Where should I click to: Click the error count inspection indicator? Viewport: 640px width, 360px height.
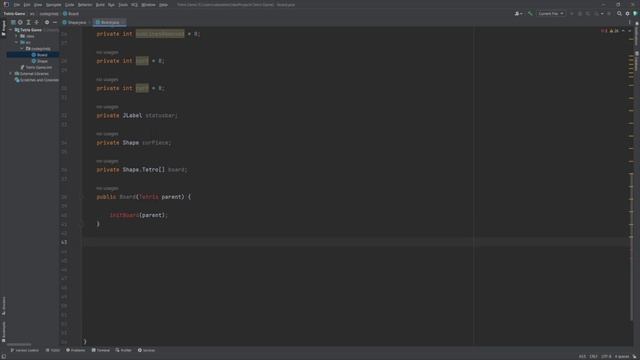604,31
